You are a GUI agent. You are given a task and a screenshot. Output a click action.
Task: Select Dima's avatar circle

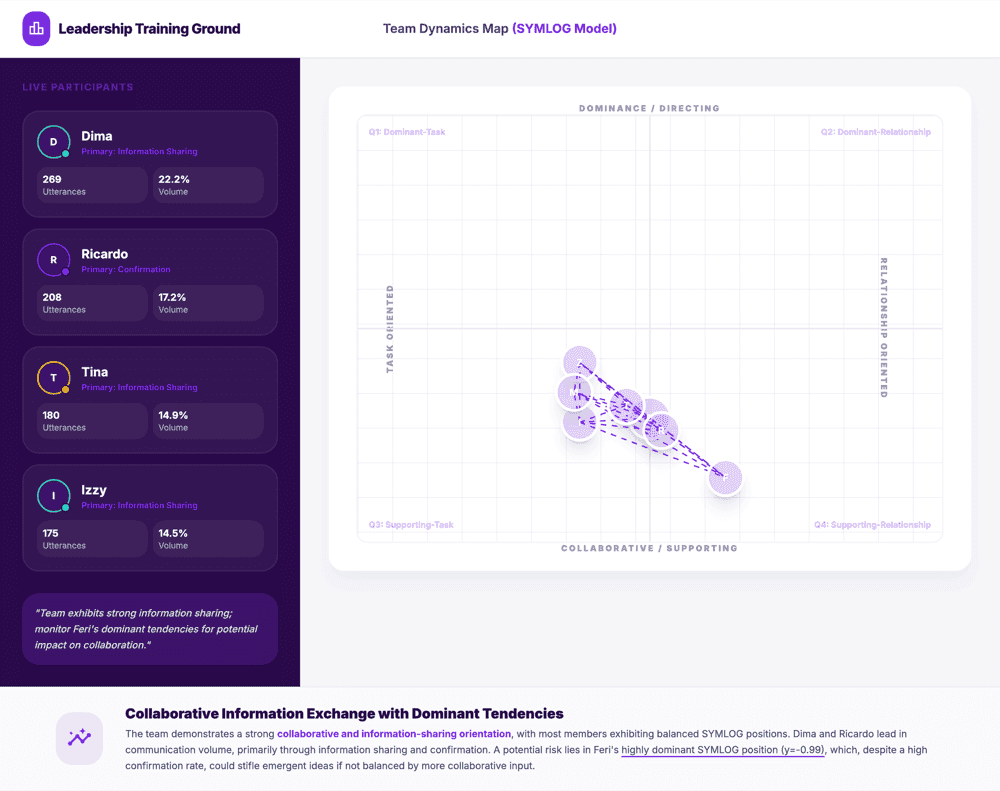pos(54,142)
